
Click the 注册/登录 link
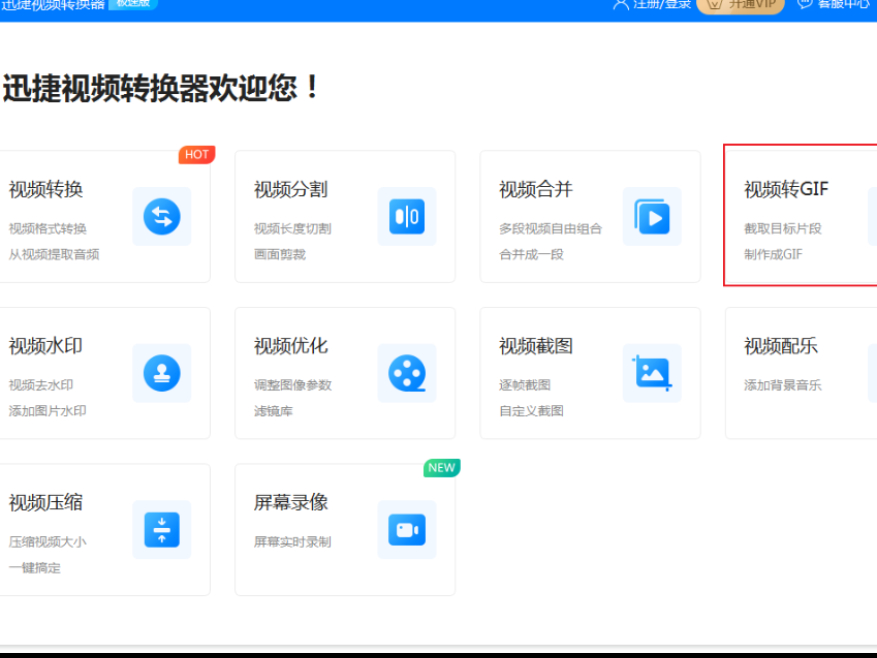[x=662, y=4]
